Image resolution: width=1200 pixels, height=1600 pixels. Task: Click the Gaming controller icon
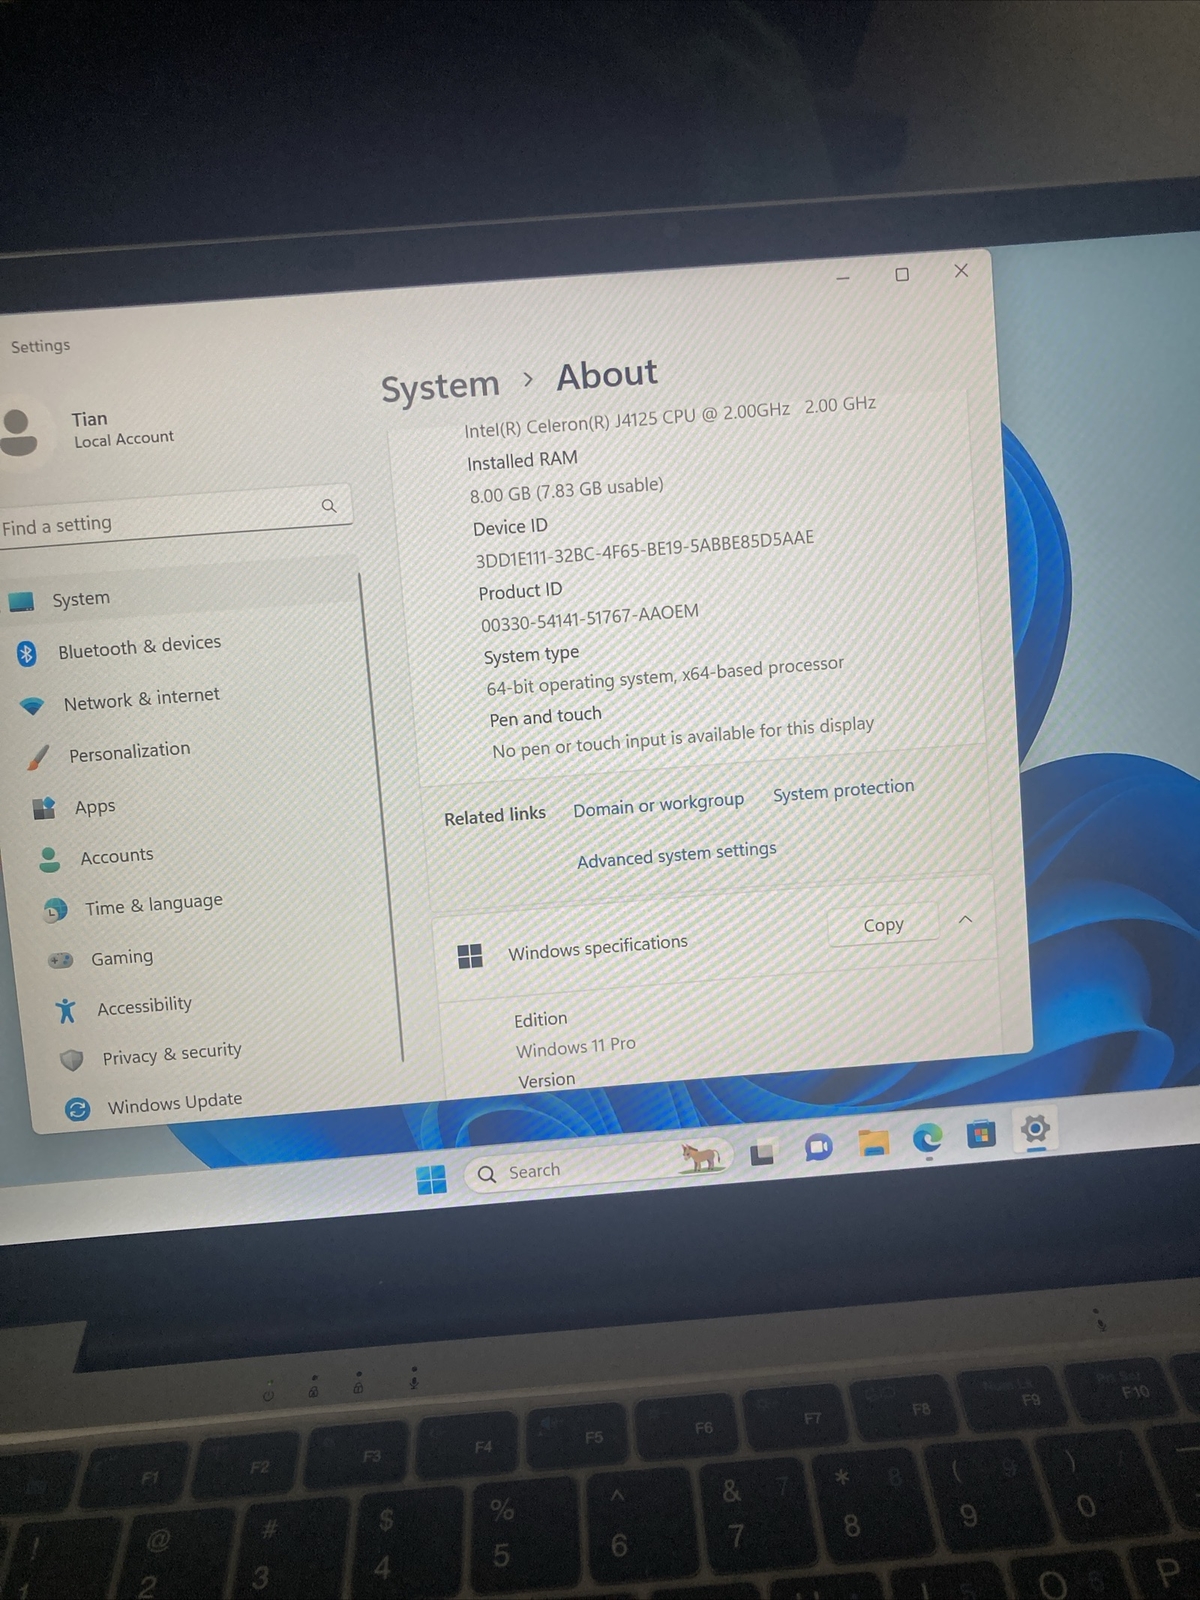tap(61, 960)
